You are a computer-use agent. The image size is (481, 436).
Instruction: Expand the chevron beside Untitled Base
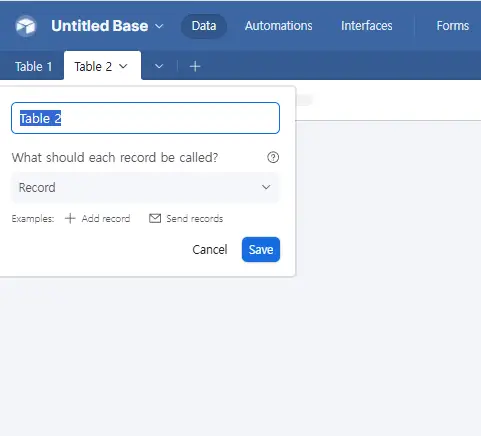[x=160, y=26]
